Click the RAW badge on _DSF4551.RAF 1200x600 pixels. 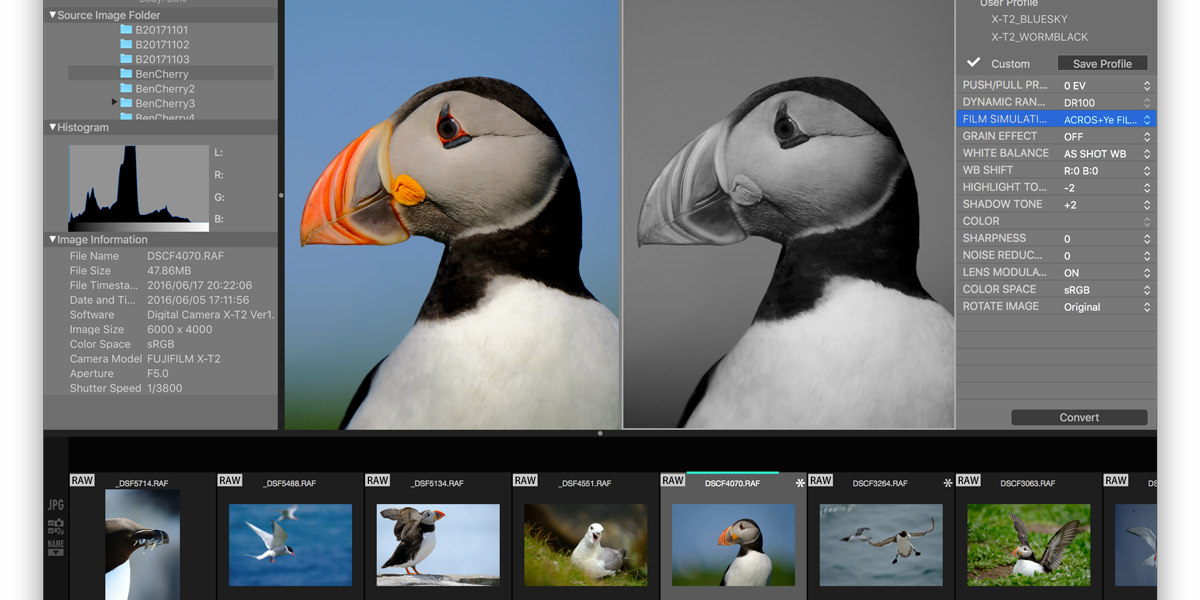pos(525,480)
